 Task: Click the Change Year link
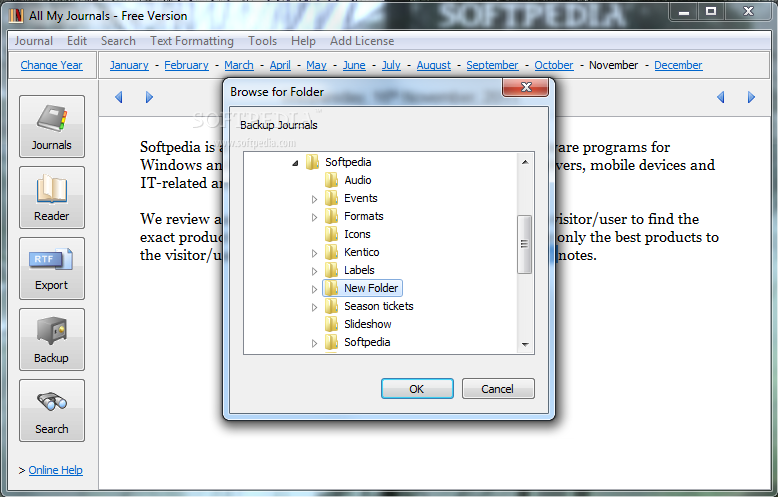52,65
